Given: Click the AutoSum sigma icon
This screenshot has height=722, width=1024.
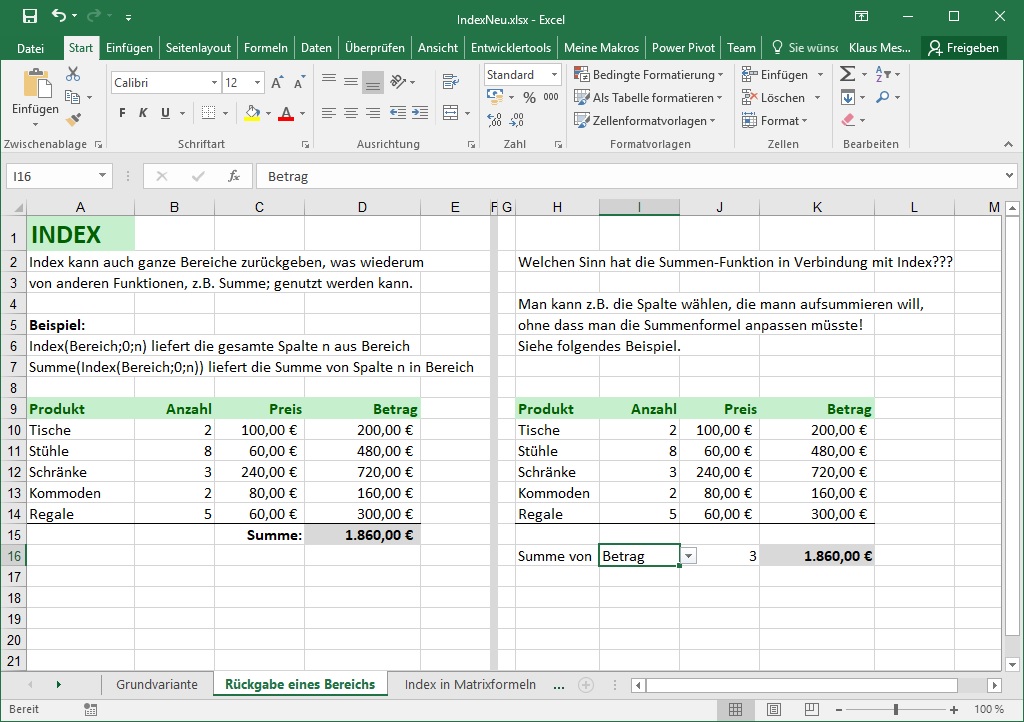Looking at the screenshot, I should tap(847, 74).
